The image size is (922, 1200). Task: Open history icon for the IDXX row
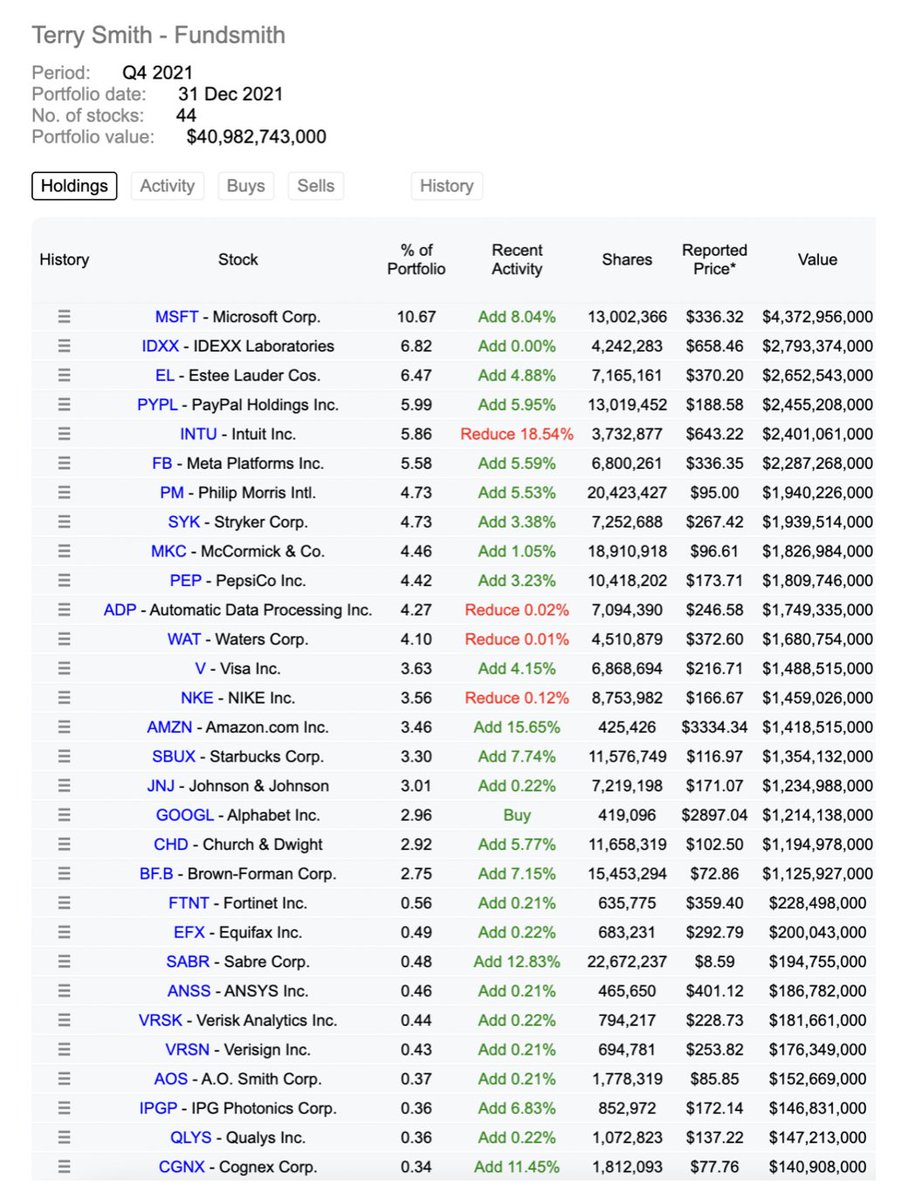pos(64,346)
